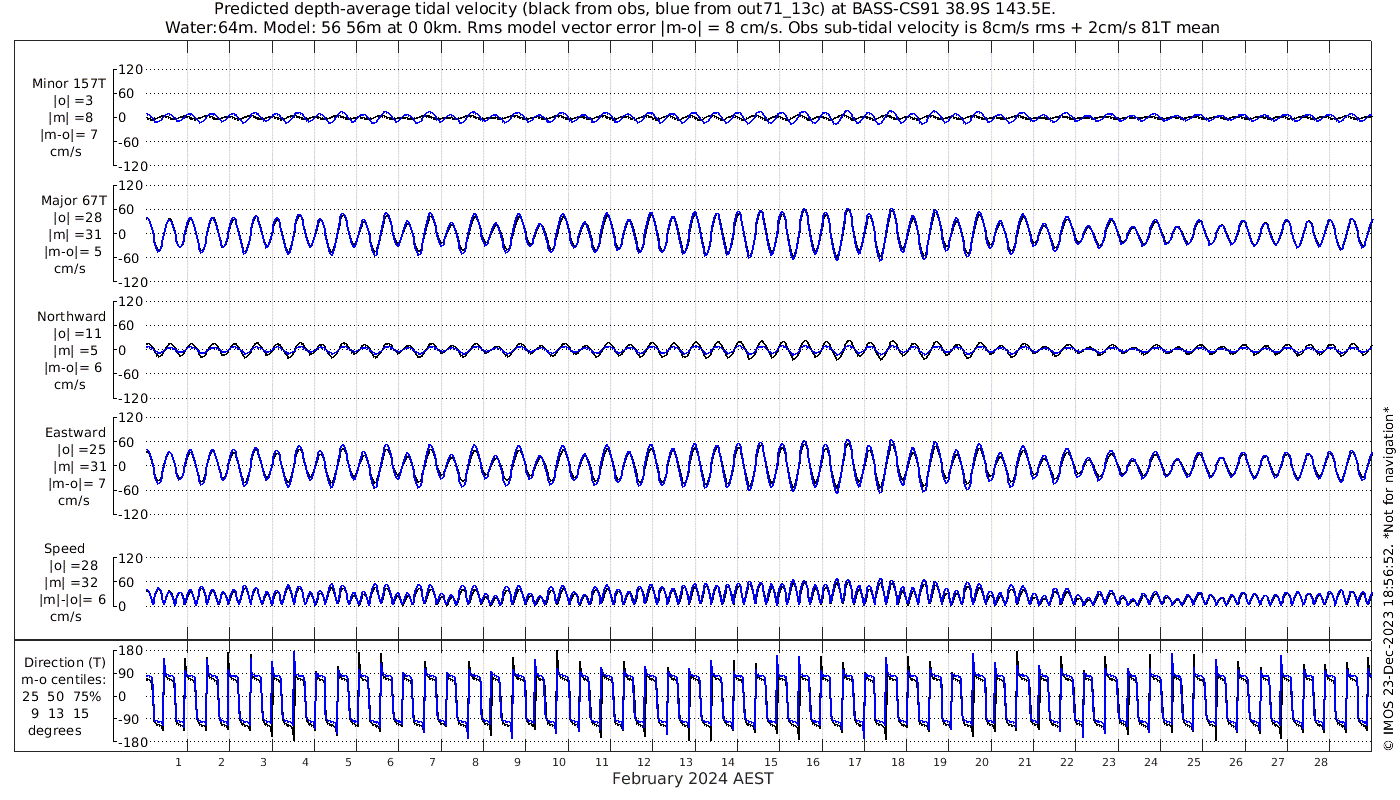
Task: Click day 5 on the date axis
Action: 347,762
